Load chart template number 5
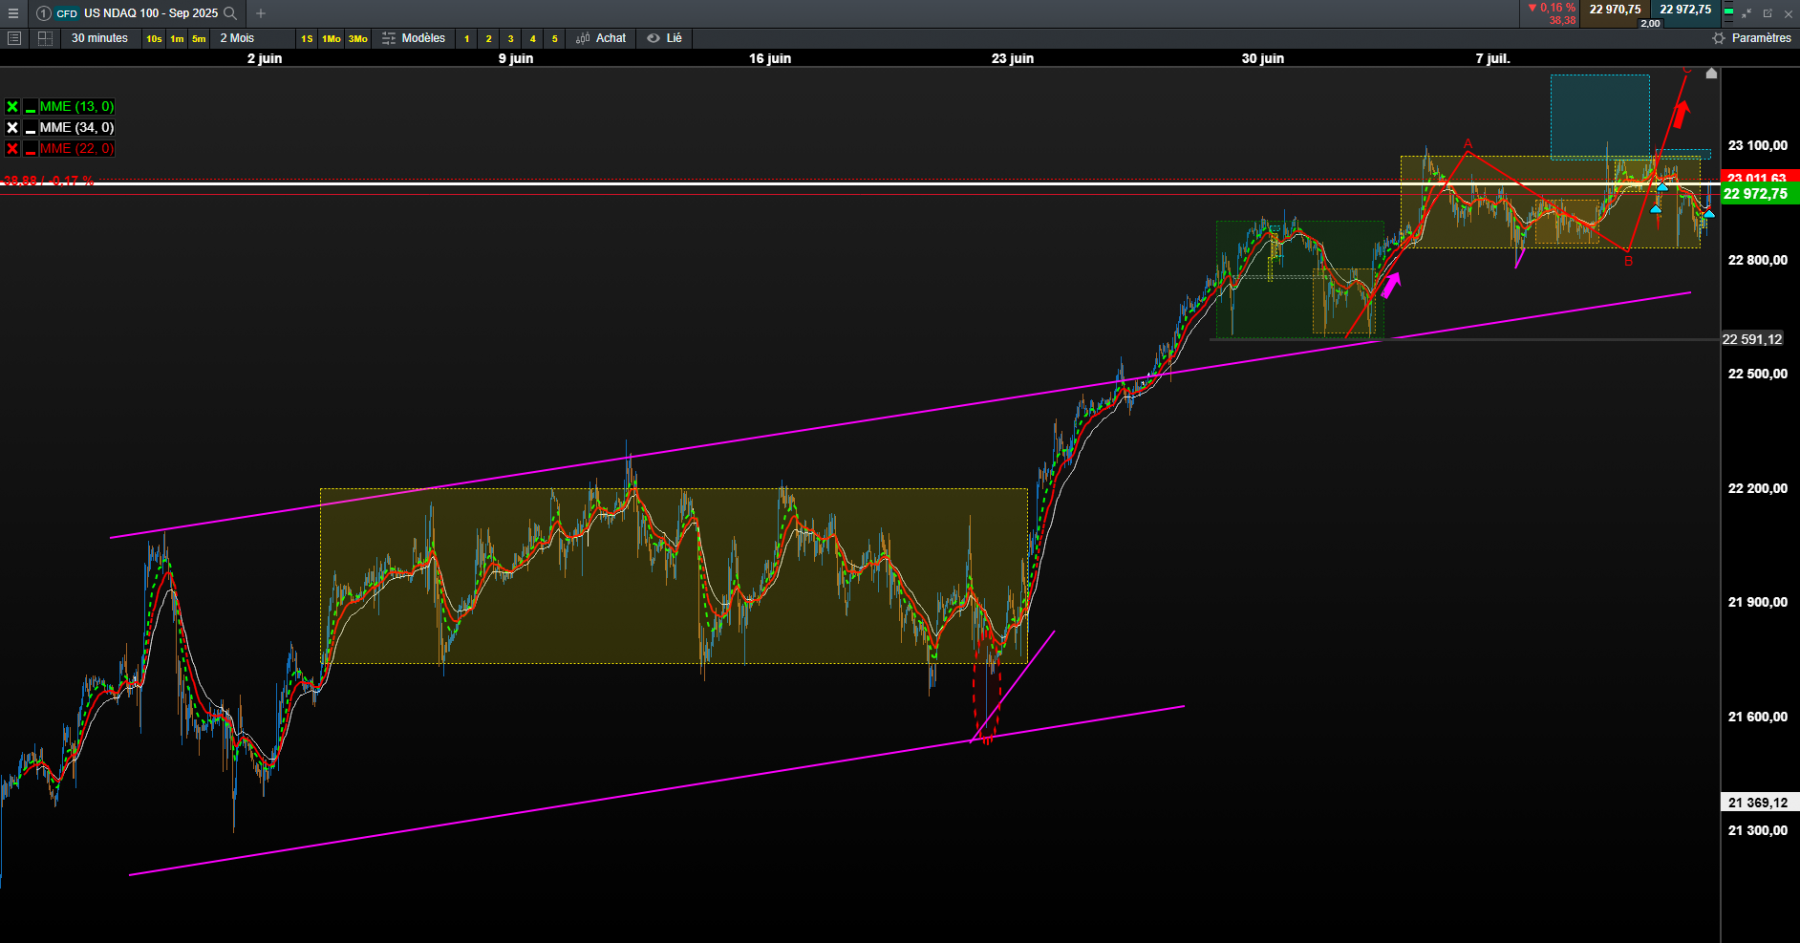This screenshot has width=1800, height=943. pyautogui.click(x=555, y=39)
